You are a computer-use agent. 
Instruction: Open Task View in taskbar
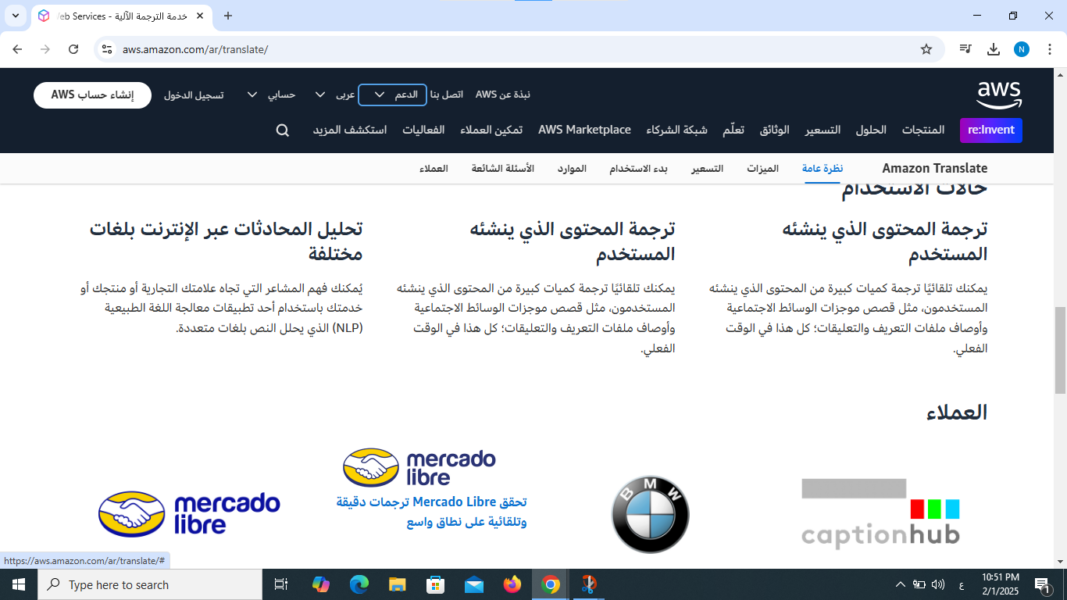point(280,584)
